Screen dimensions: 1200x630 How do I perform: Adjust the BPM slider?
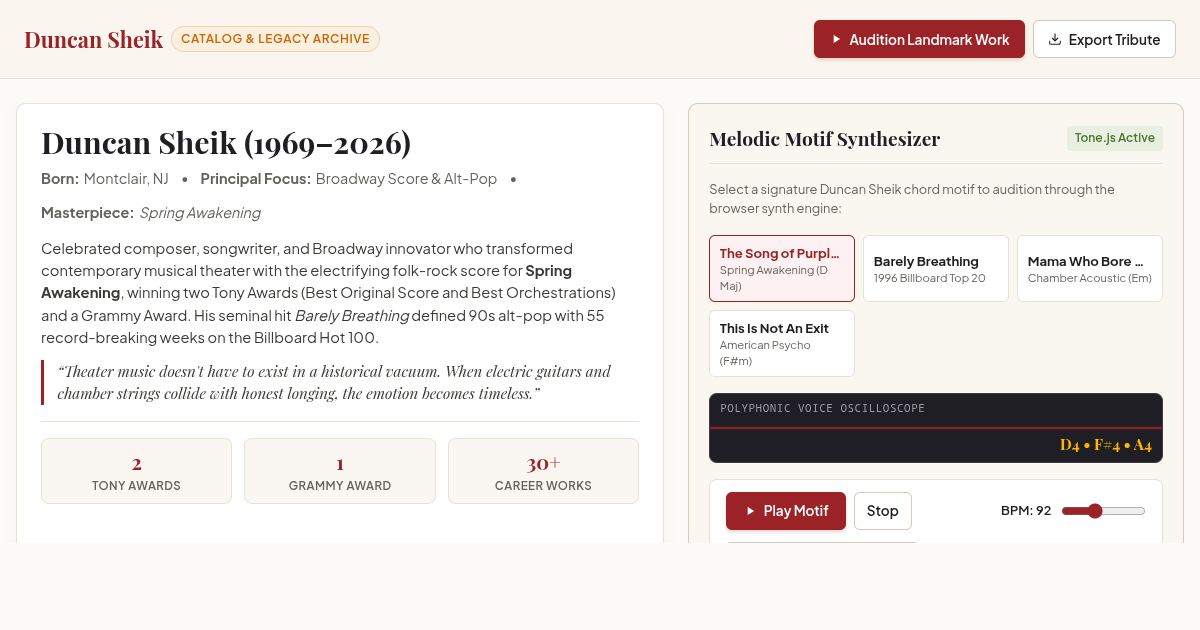coord(1104,511)
